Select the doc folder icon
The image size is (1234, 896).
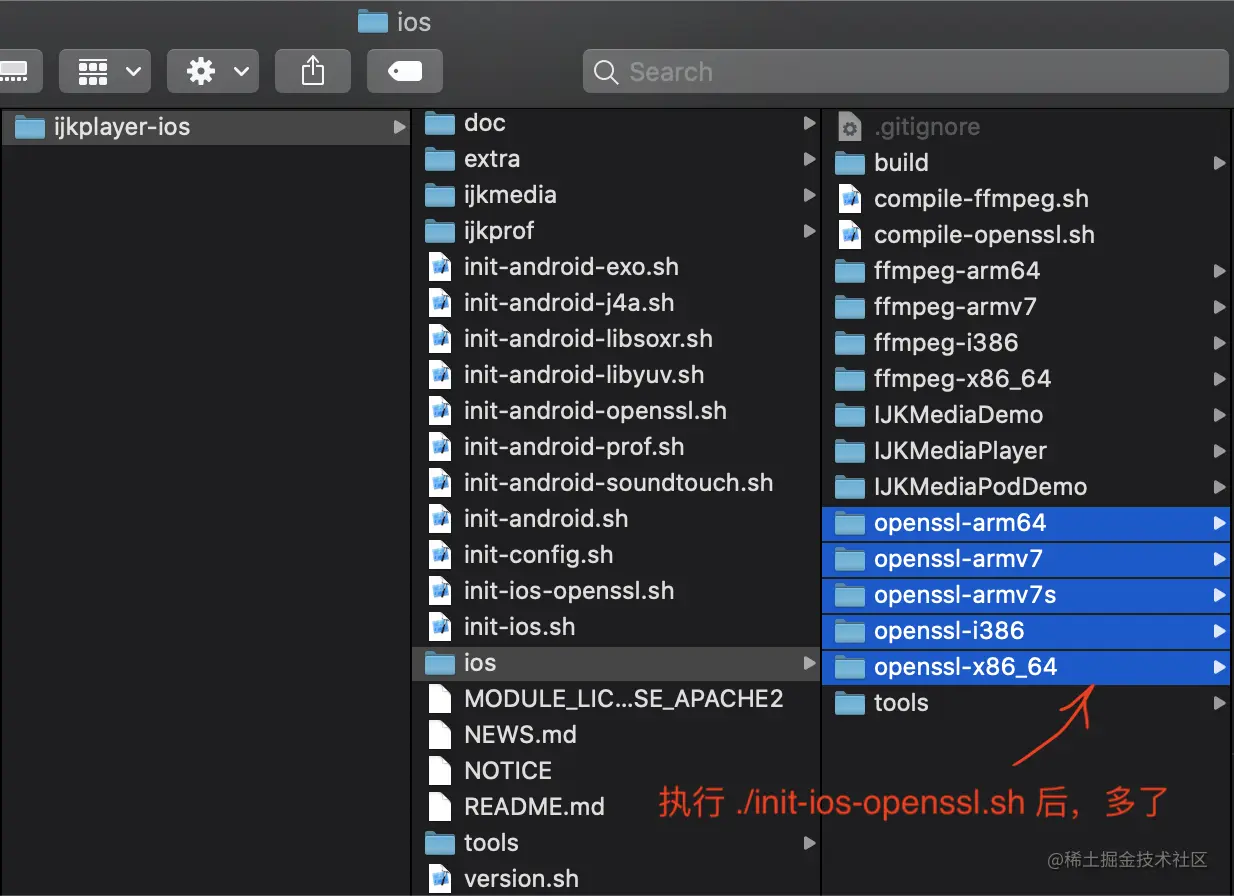440,123
